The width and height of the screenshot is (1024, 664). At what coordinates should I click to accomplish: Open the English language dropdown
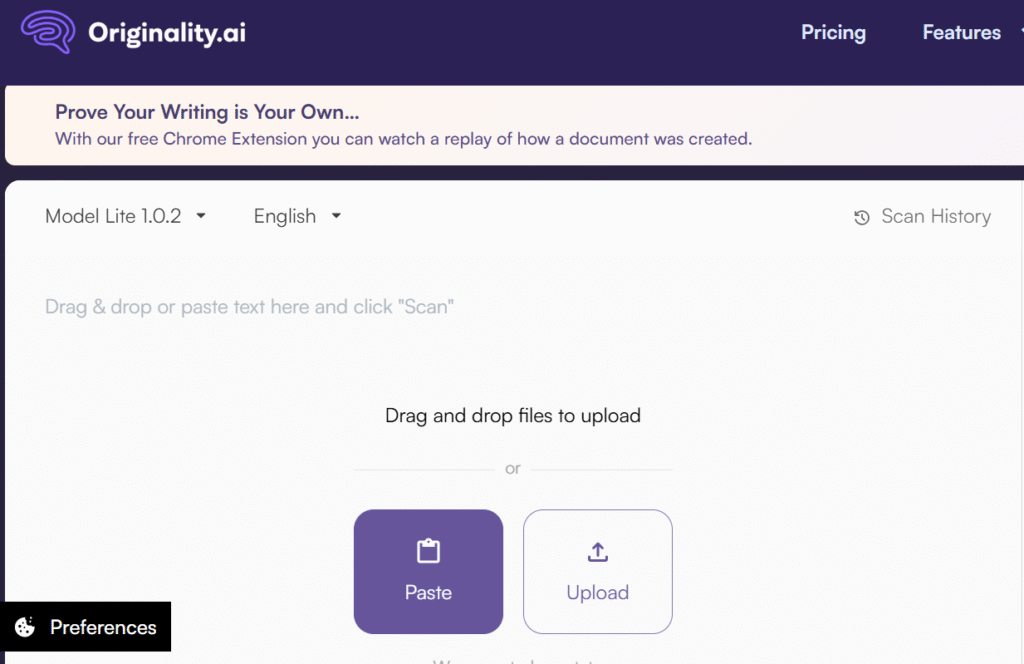coord(296,216)
